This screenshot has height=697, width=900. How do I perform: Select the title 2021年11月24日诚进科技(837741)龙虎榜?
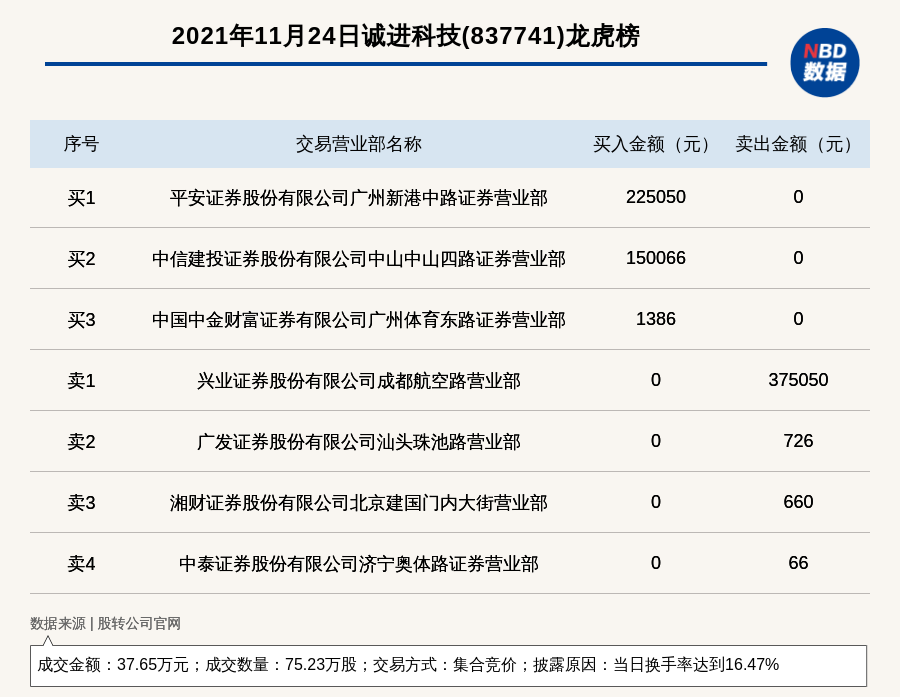(405, 36)
